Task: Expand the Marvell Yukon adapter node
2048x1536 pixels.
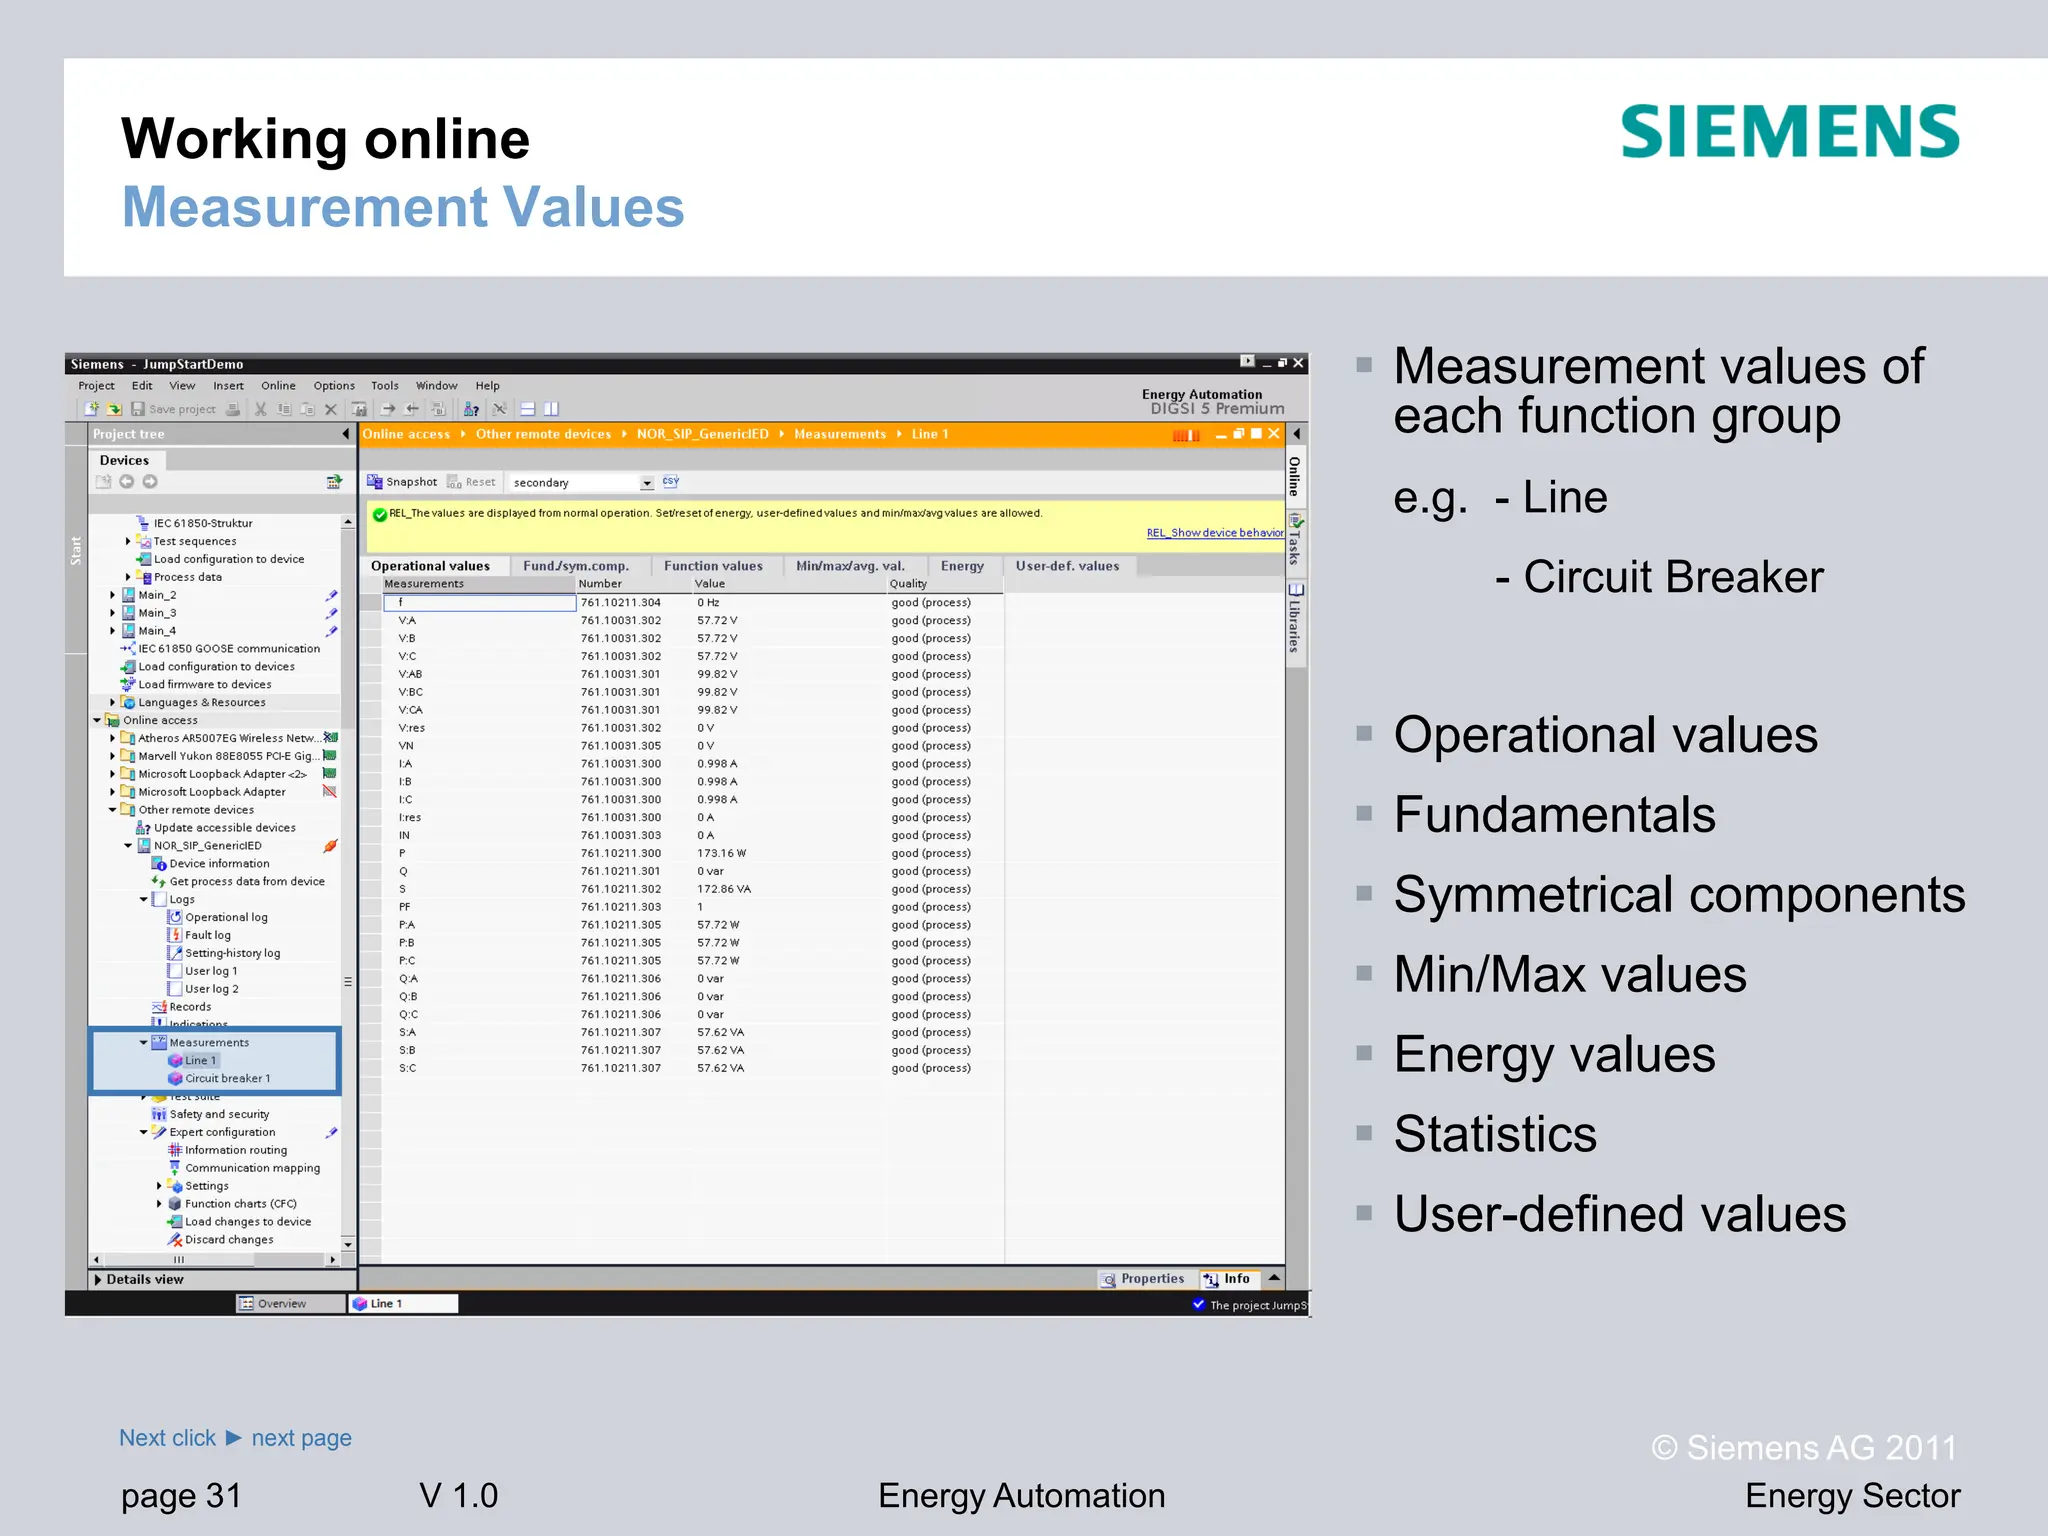Action: (112, 756)
